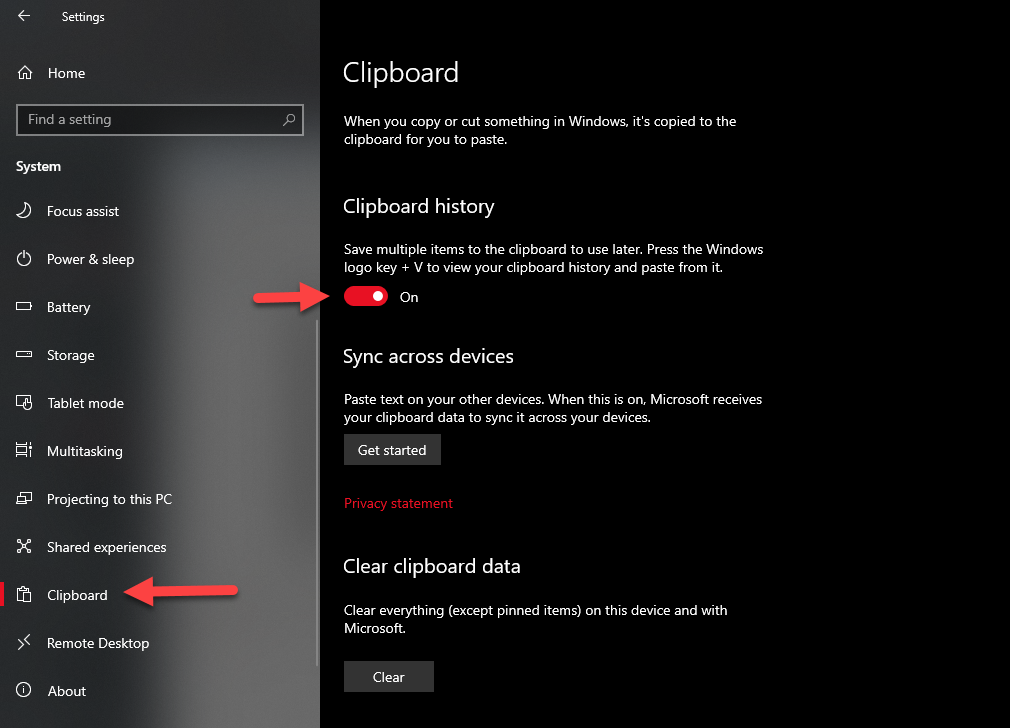Turn off the Clipboard history toggle
The image size is (1010, 728).
tap(366, 297)
